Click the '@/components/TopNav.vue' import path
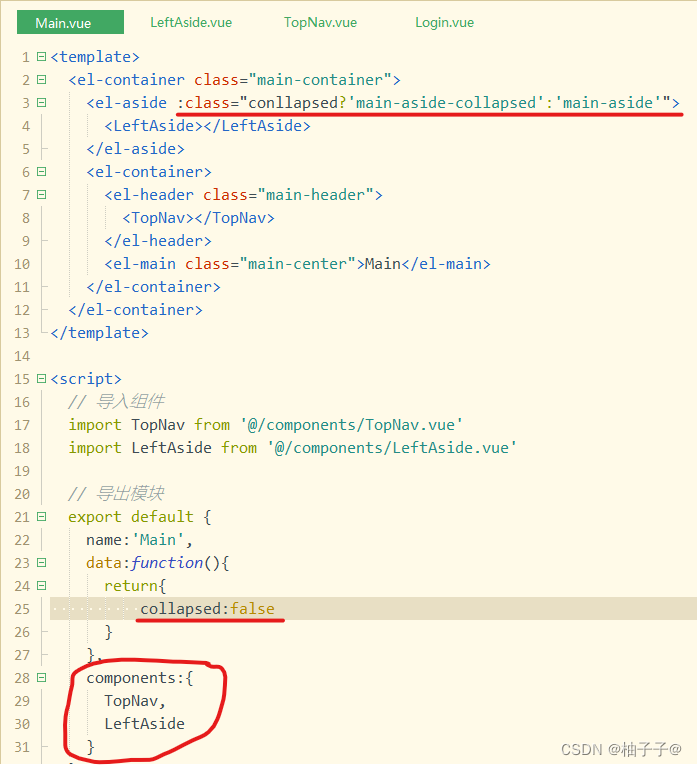The width and height of the screenshot is (697, 766). click(x=351, y=425)
